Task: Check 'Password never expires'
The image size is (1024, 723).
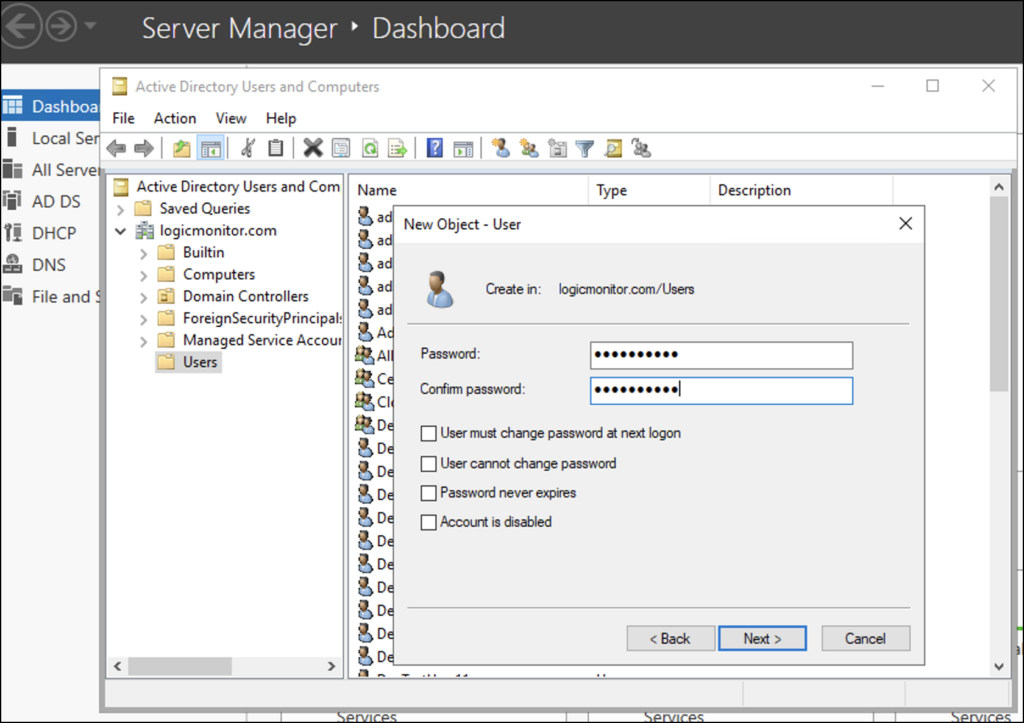Action: pyautogui.click(x=428, y=492)
